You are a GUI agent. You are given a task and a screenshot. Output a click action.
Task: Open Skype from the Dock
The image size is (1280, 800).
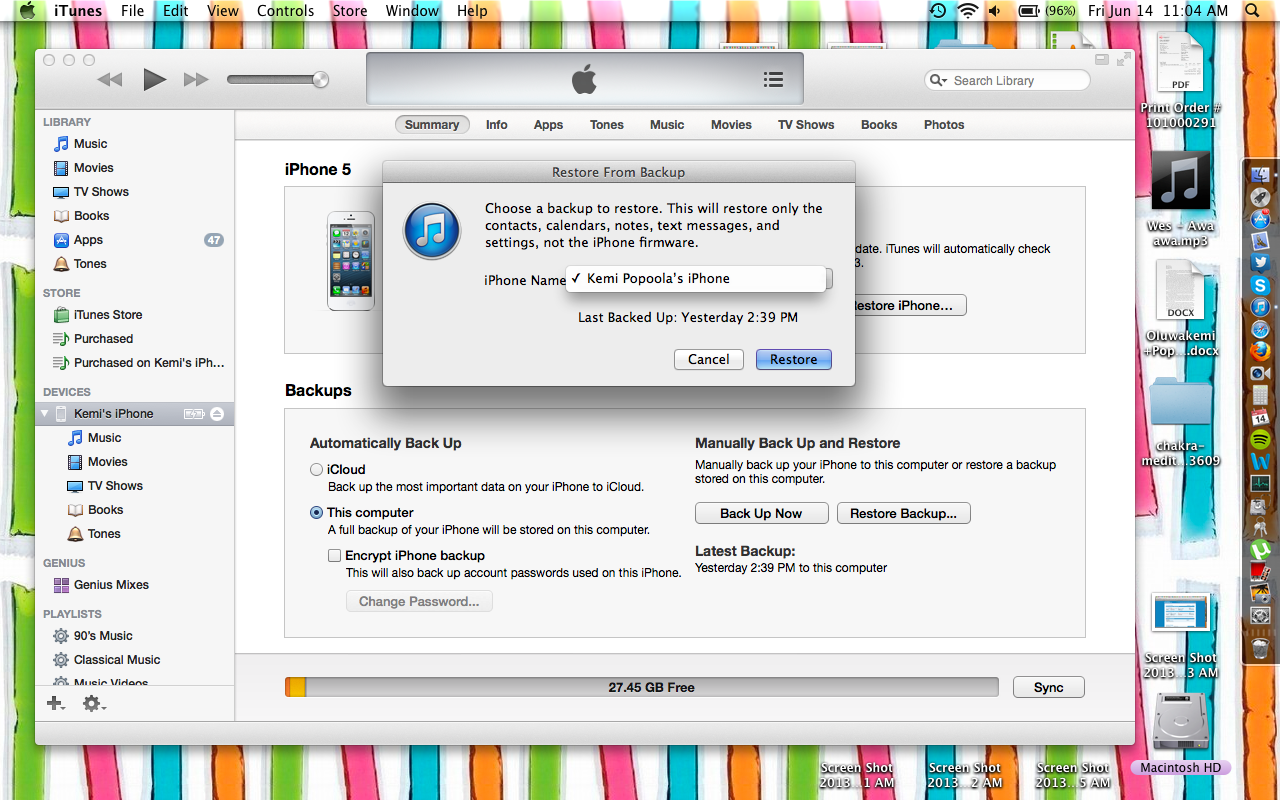(1260, 285)
